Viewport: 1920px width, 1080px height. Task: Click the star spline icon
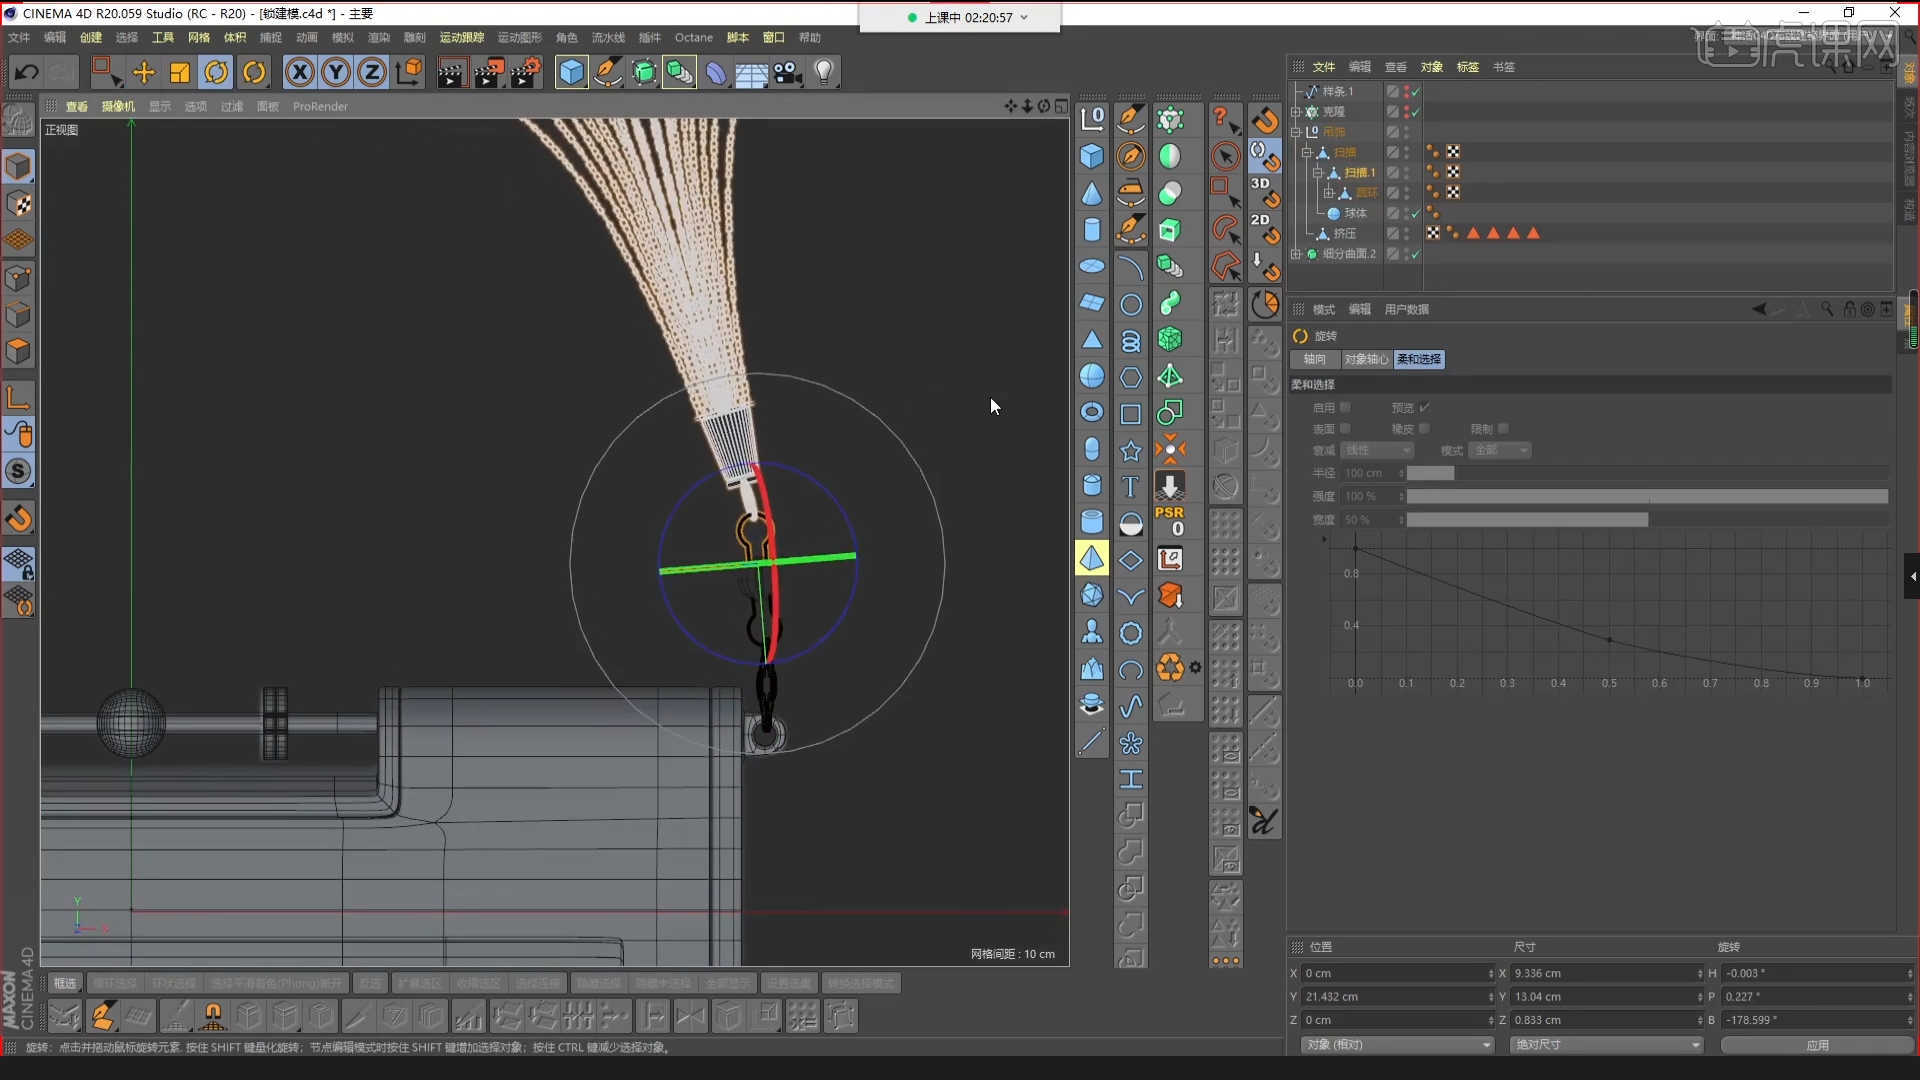[1130, 451]
